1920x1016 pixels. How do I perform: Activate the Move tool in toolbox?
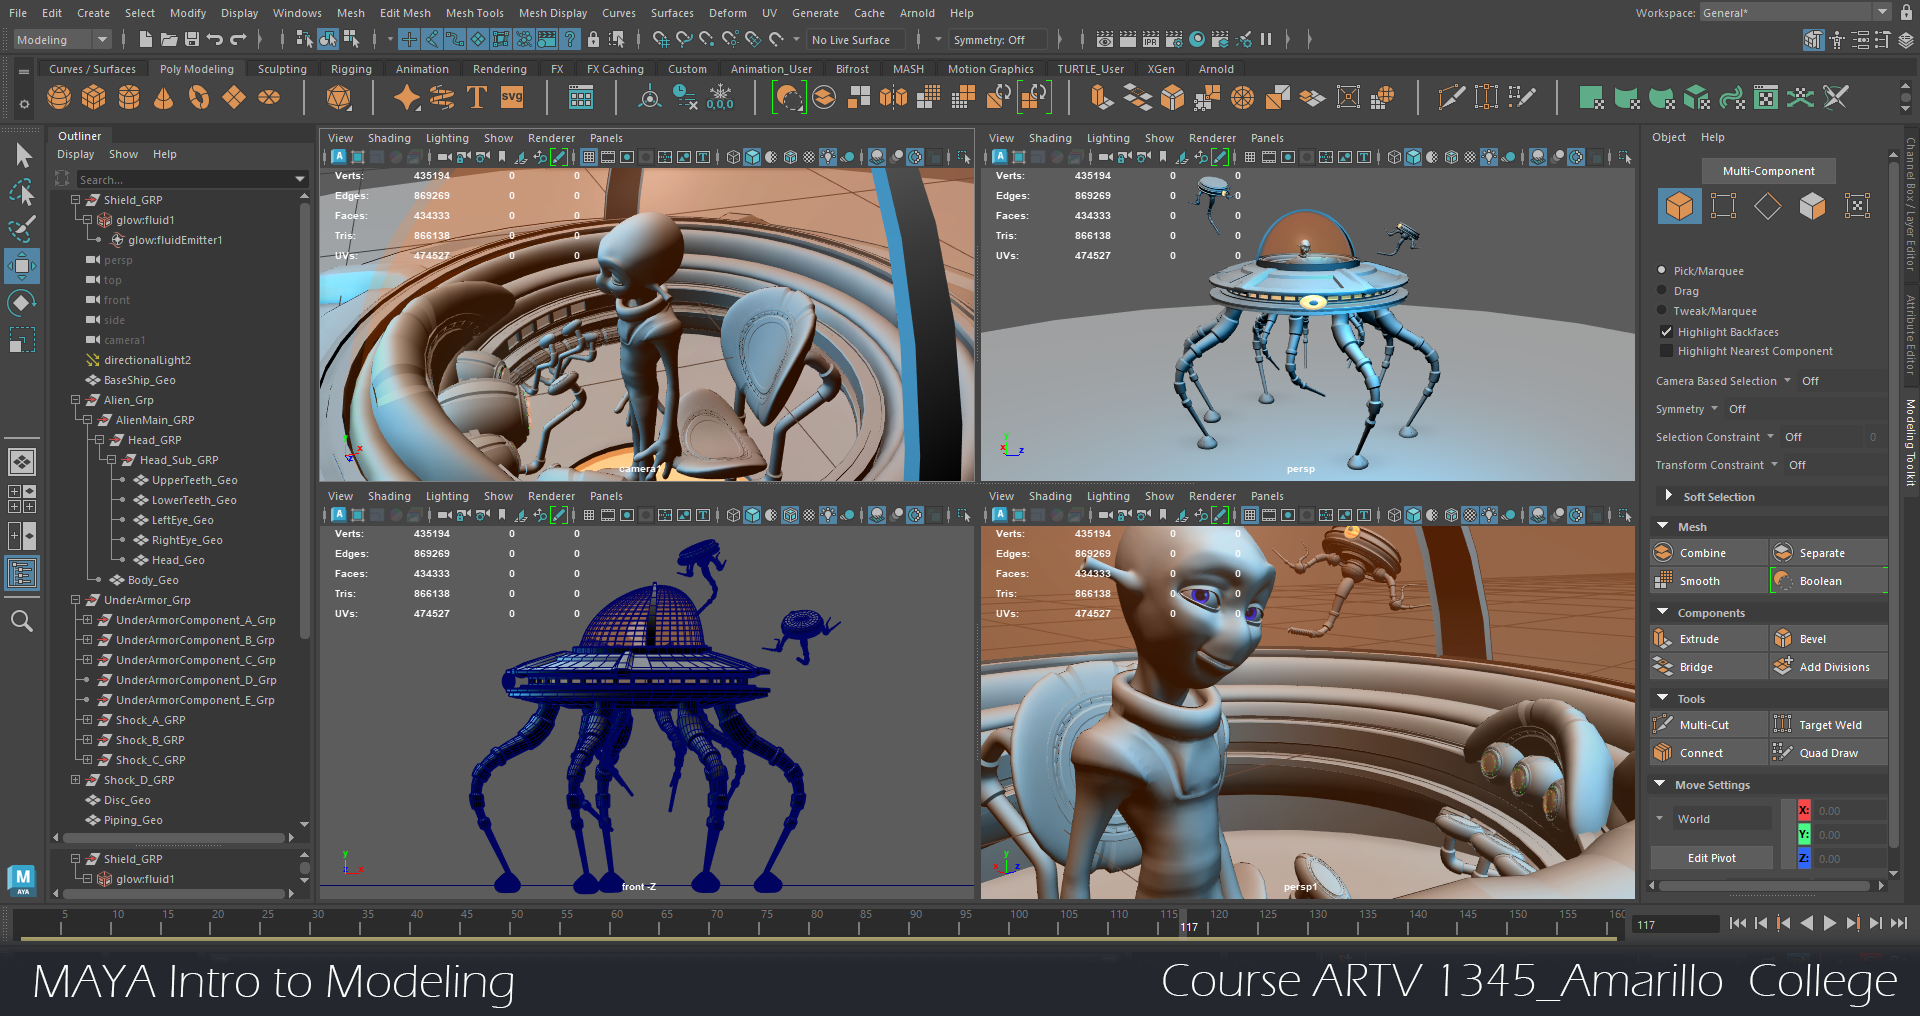click(23, 266)
